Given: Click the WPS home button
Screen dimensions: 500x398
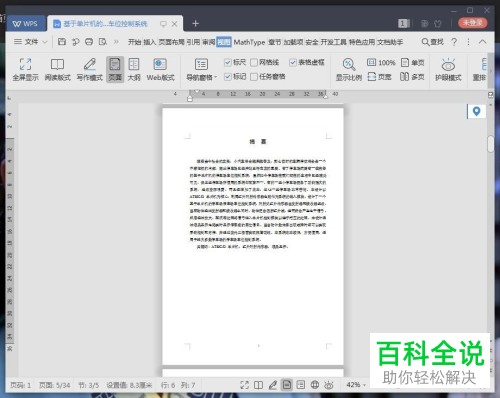Looking at the screenshot, I should pyautogui.click(x=25, y=24).
